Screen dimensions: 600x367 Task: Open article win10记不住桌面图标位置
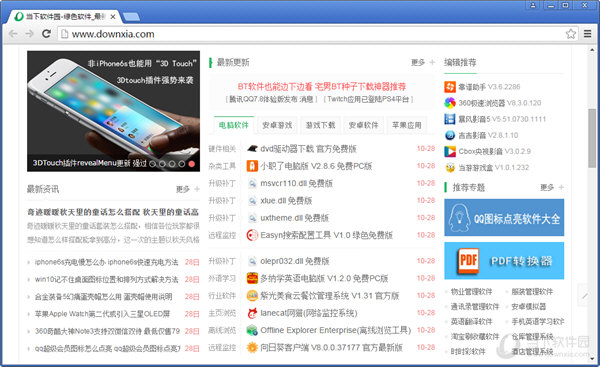click(106, 279)
